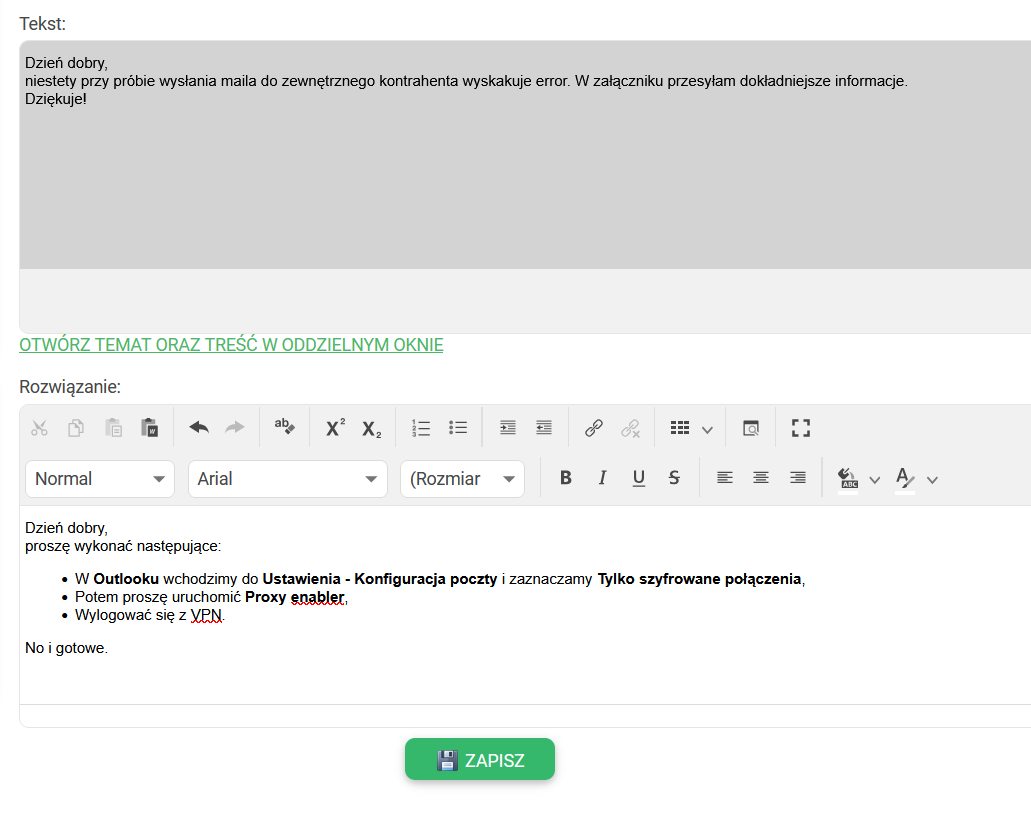Open the preview icon in toolbar
This screenshot has width=1031, height=813.
(751, 428)
